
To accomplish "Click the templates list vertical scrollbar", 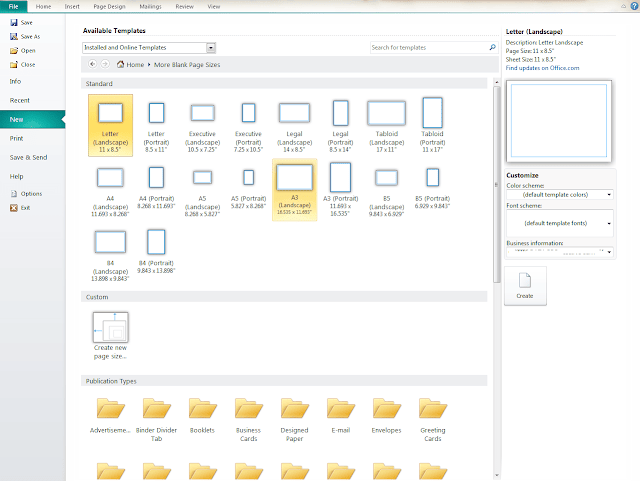I will click(x=496, y=184).
